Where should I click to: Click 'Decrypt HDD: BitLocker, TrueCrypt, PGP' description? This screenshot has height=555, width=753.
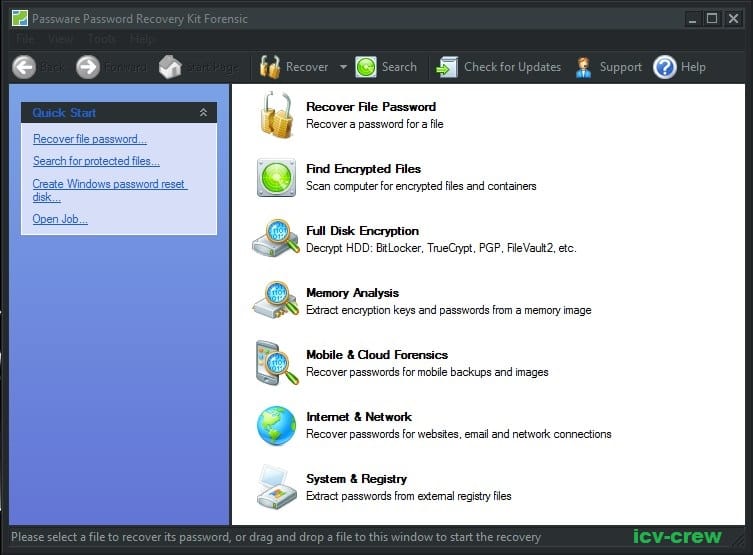click(x=441, y=248)
